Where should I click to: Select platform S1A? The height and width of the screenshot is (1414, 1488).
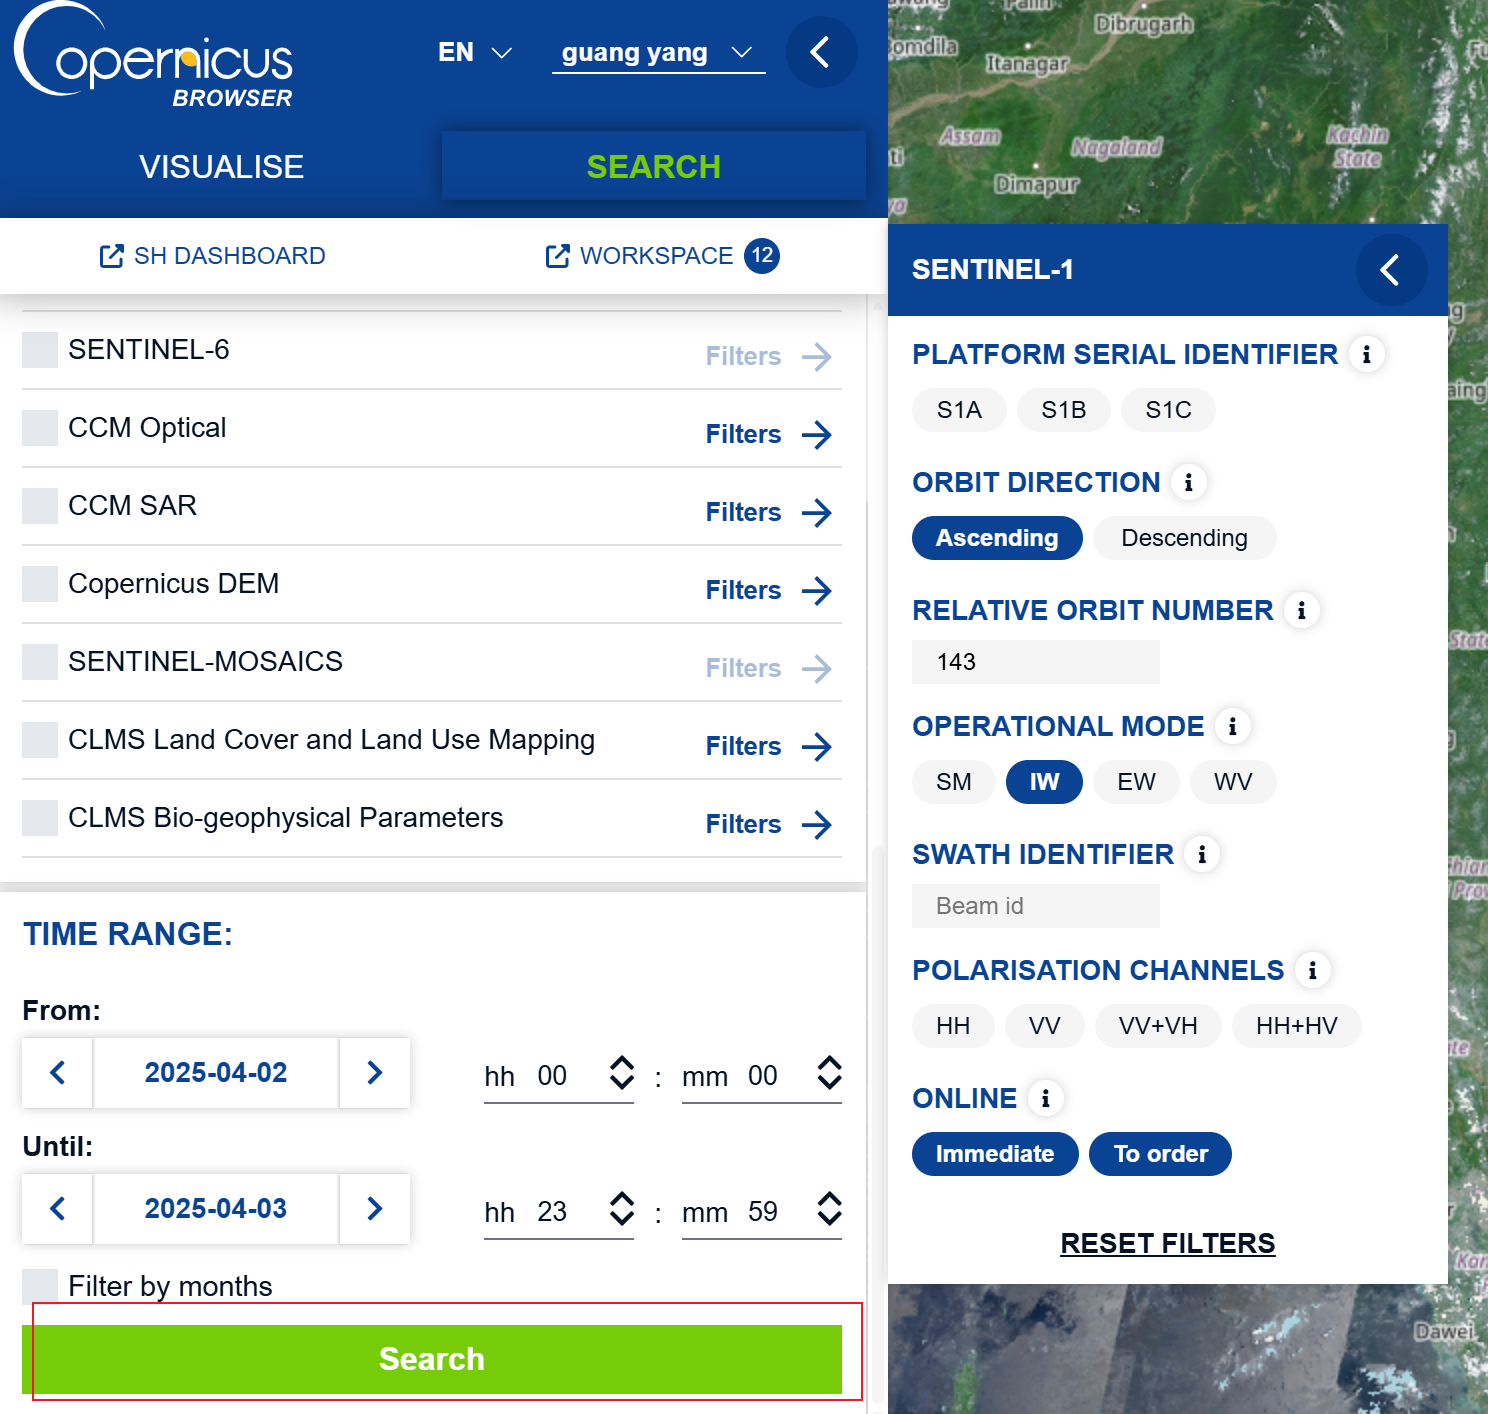pyautogui.click(x=959, y=410)
